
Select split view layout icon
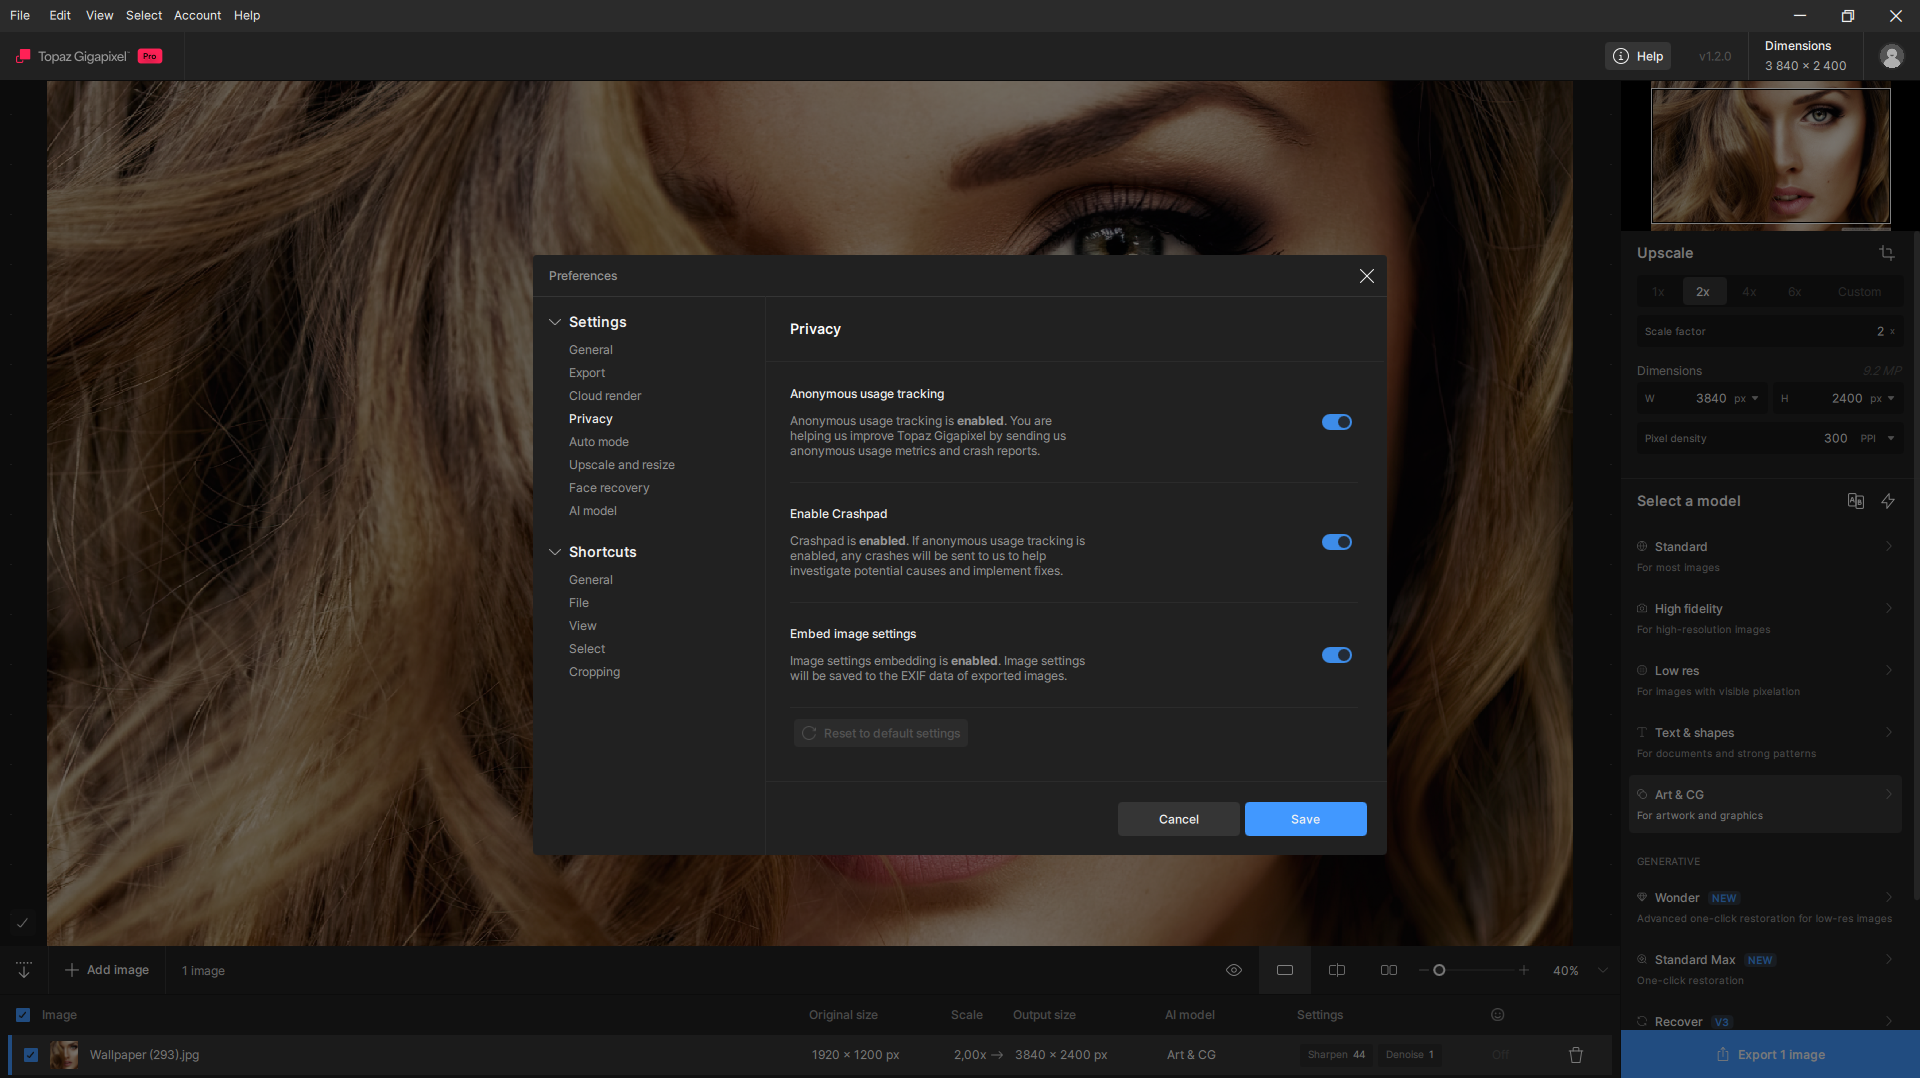(x=1337, y=970)
